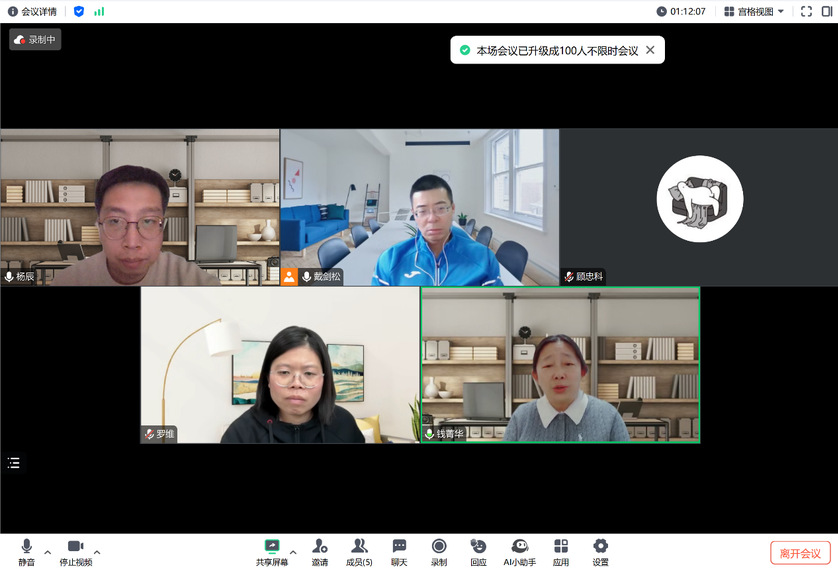Image resolution: width=838 pixels, height=571 pixels.
Task: Open the 聊天 chat panel
Action: coord(399,551)
